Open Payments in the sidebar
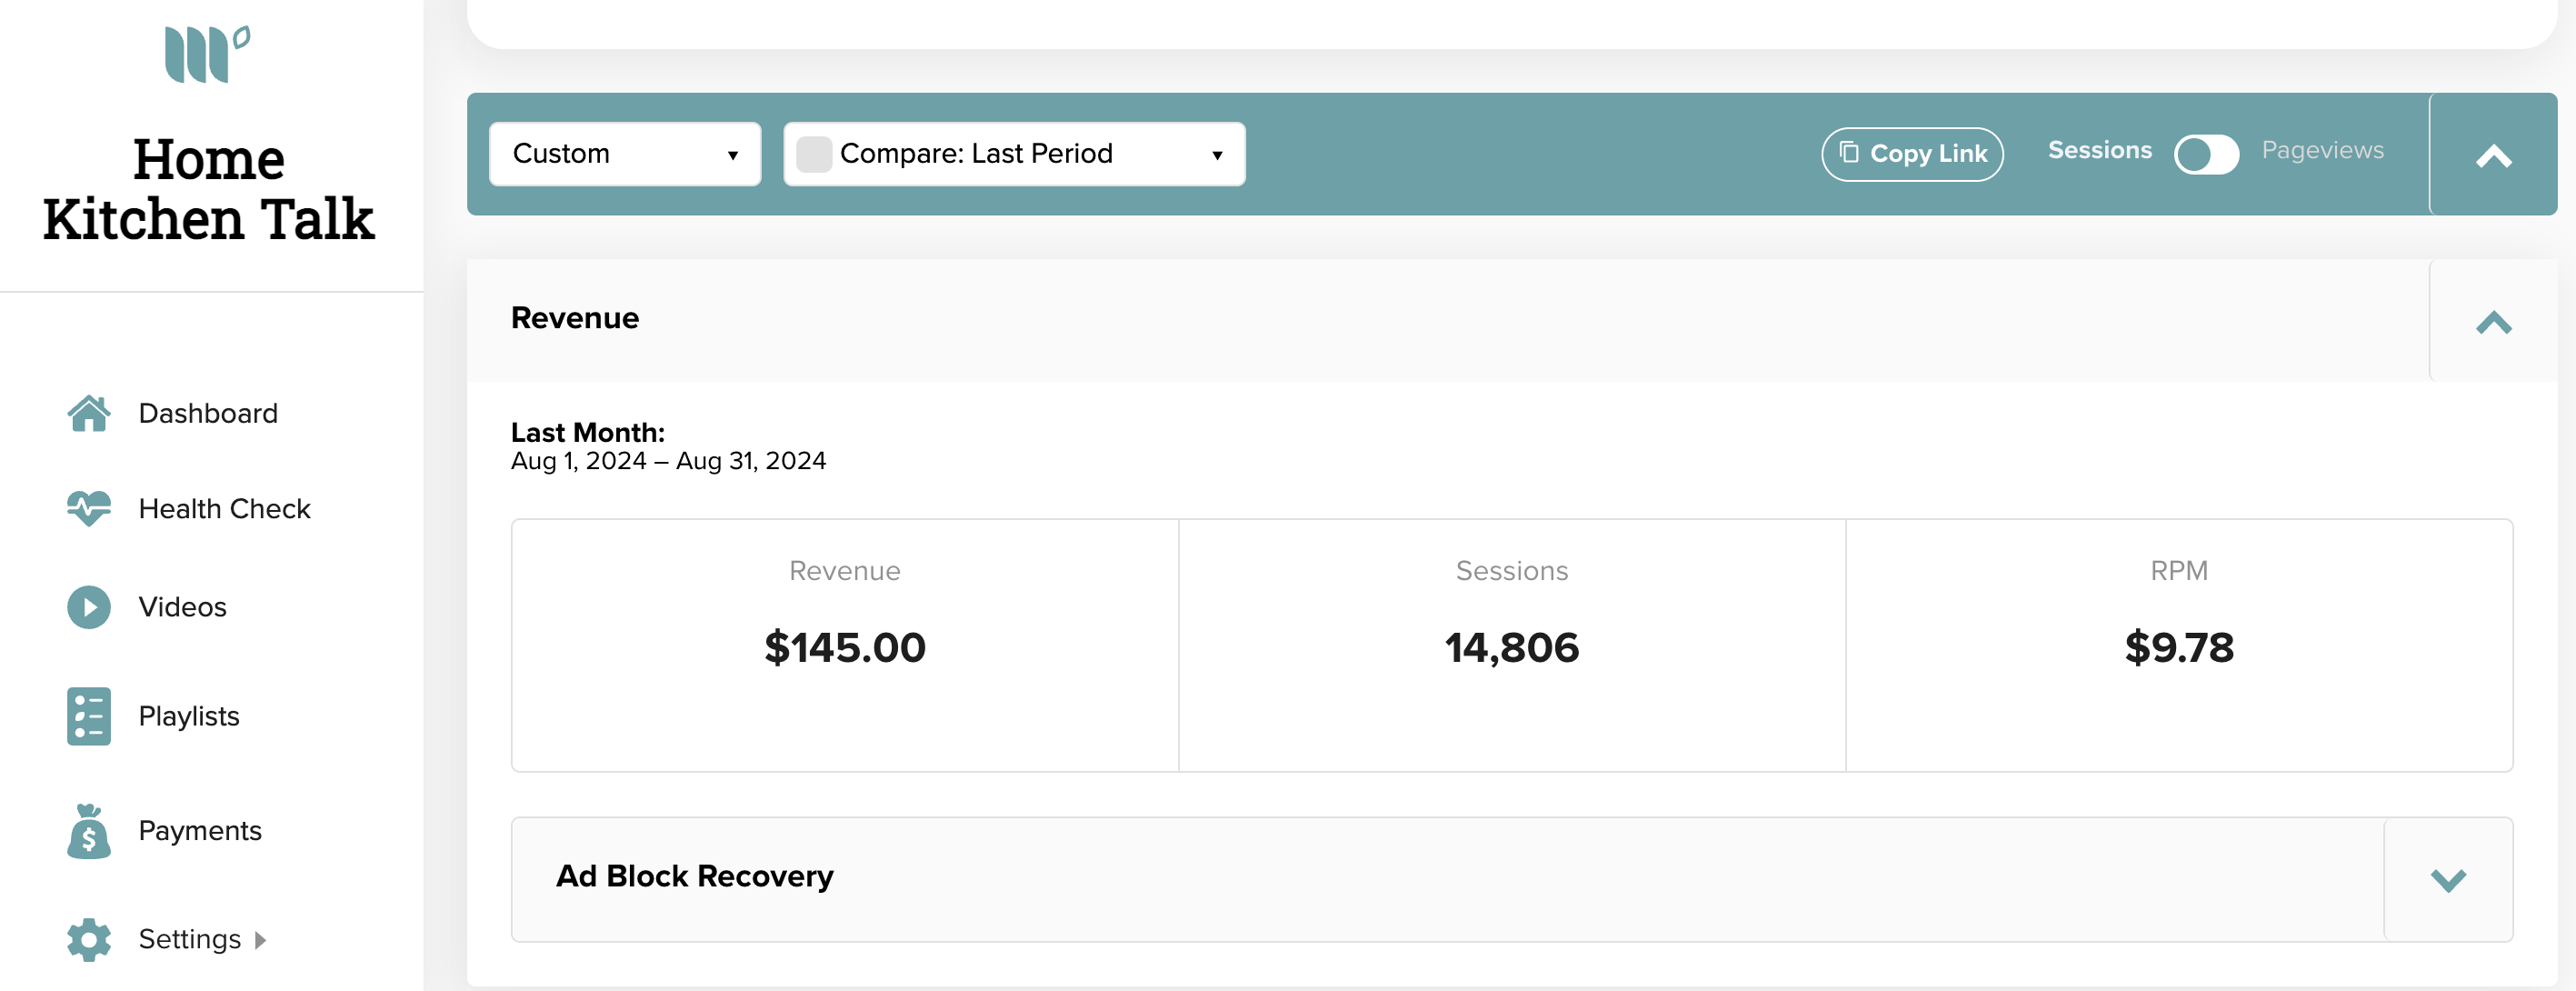 (200, 831)
